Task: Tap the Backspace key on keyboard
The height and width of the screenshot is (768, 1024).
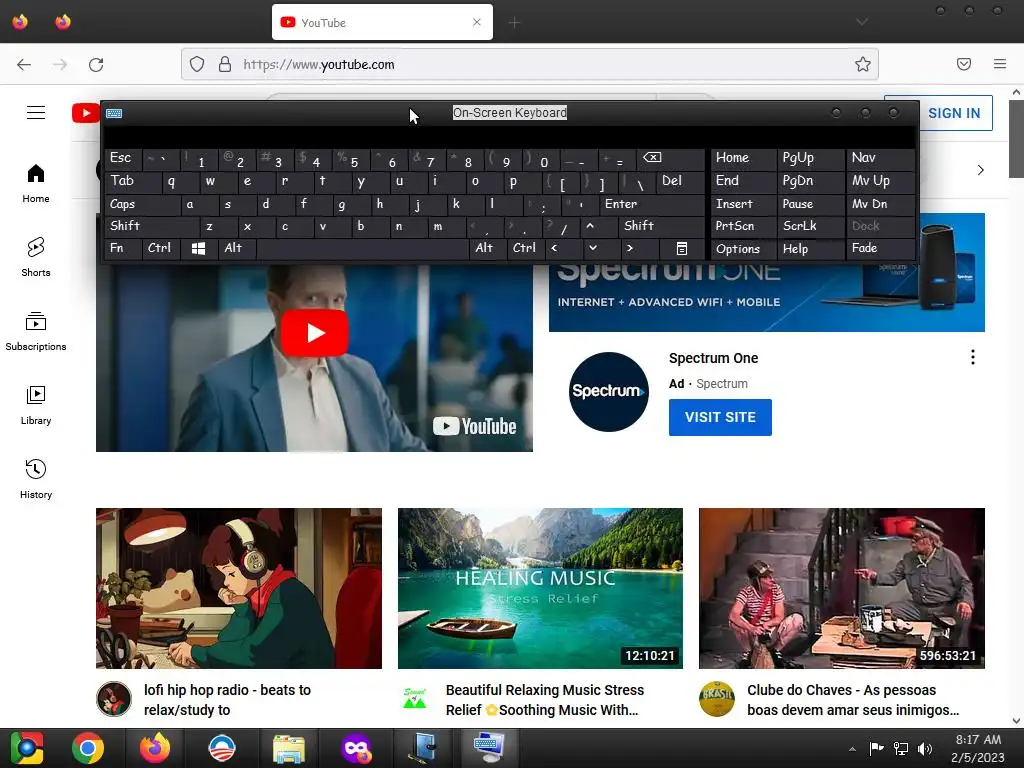Action: click(x=671, y=159)
